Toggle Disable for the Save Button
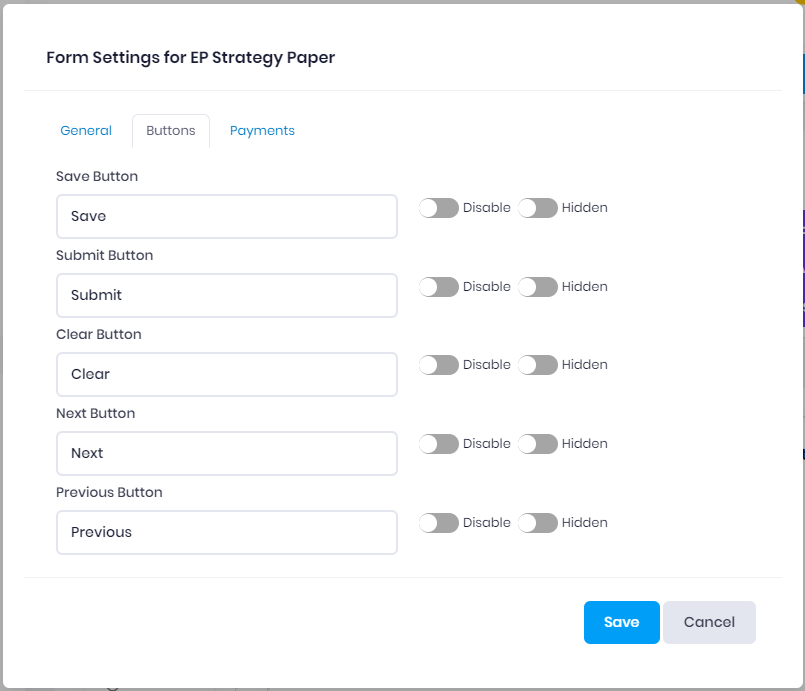The height and width of the screenshot is (691, 805). (439, 208)
